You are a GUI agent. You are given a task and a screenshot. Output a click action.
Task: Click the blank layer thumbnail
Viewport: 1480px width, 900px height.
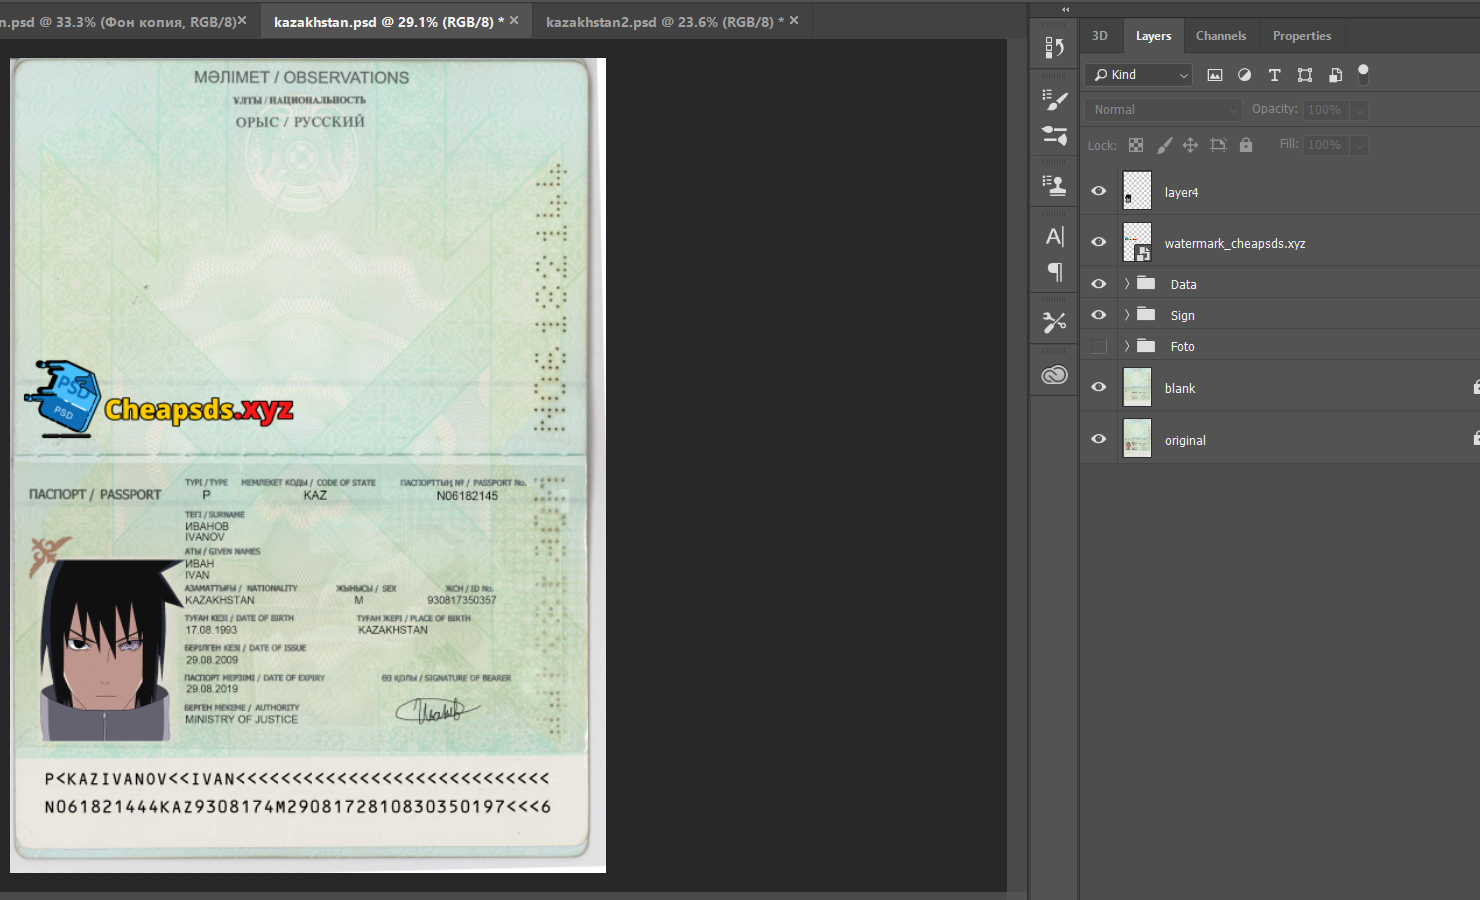(1137, 387)
